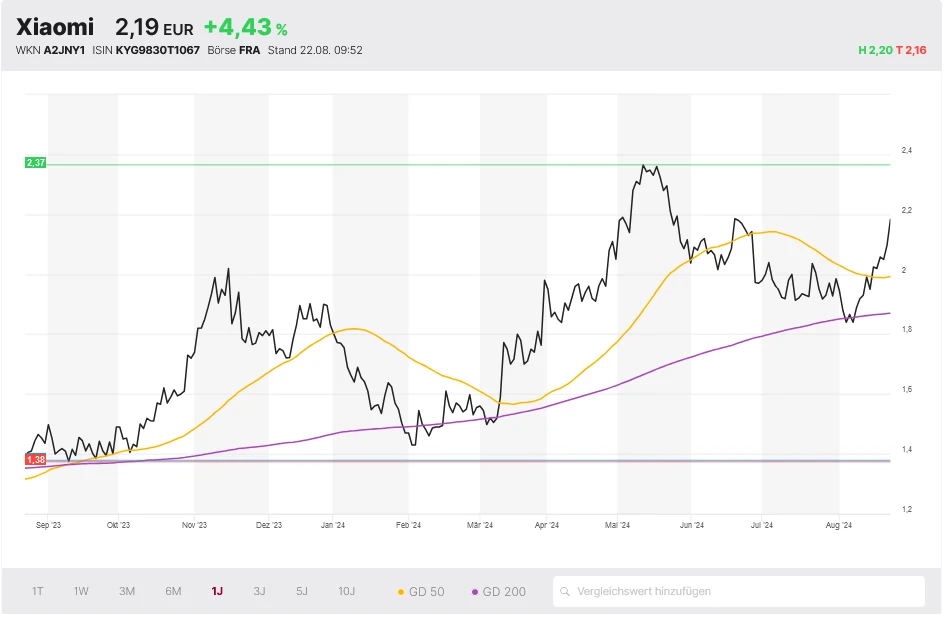Open the 5J chart view
Viewport: 944px width, 618px height.
tap(302, 591)
